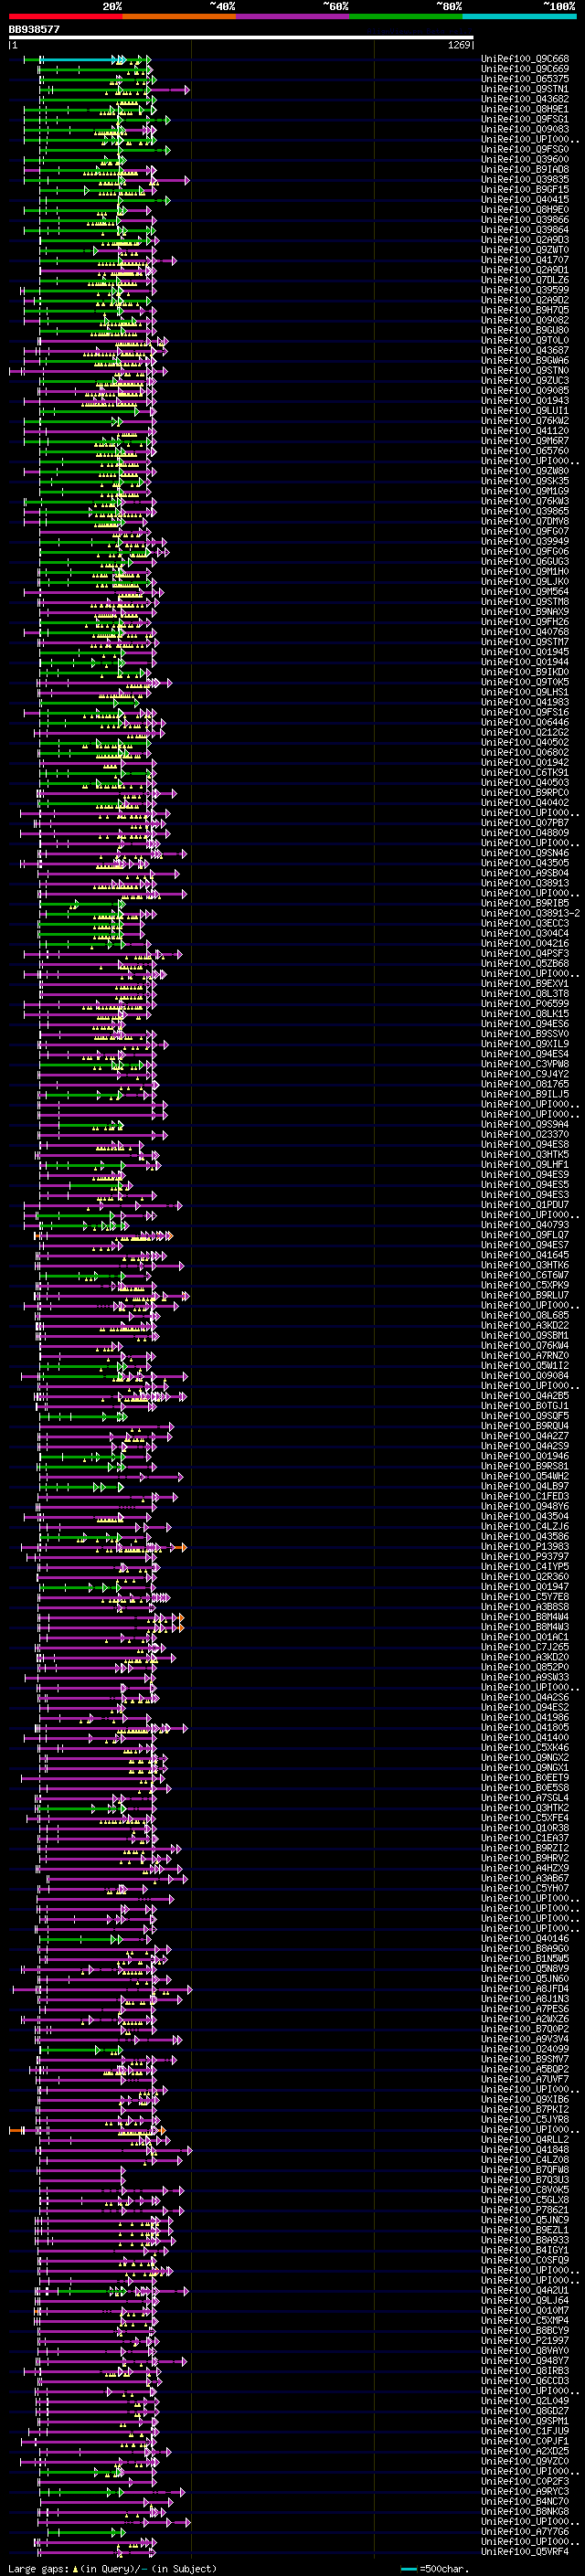Viewport: 585px width, 2576px height.
Task: Select the hit UniRef100_Q8H9E1
Action: click(525, 109)
